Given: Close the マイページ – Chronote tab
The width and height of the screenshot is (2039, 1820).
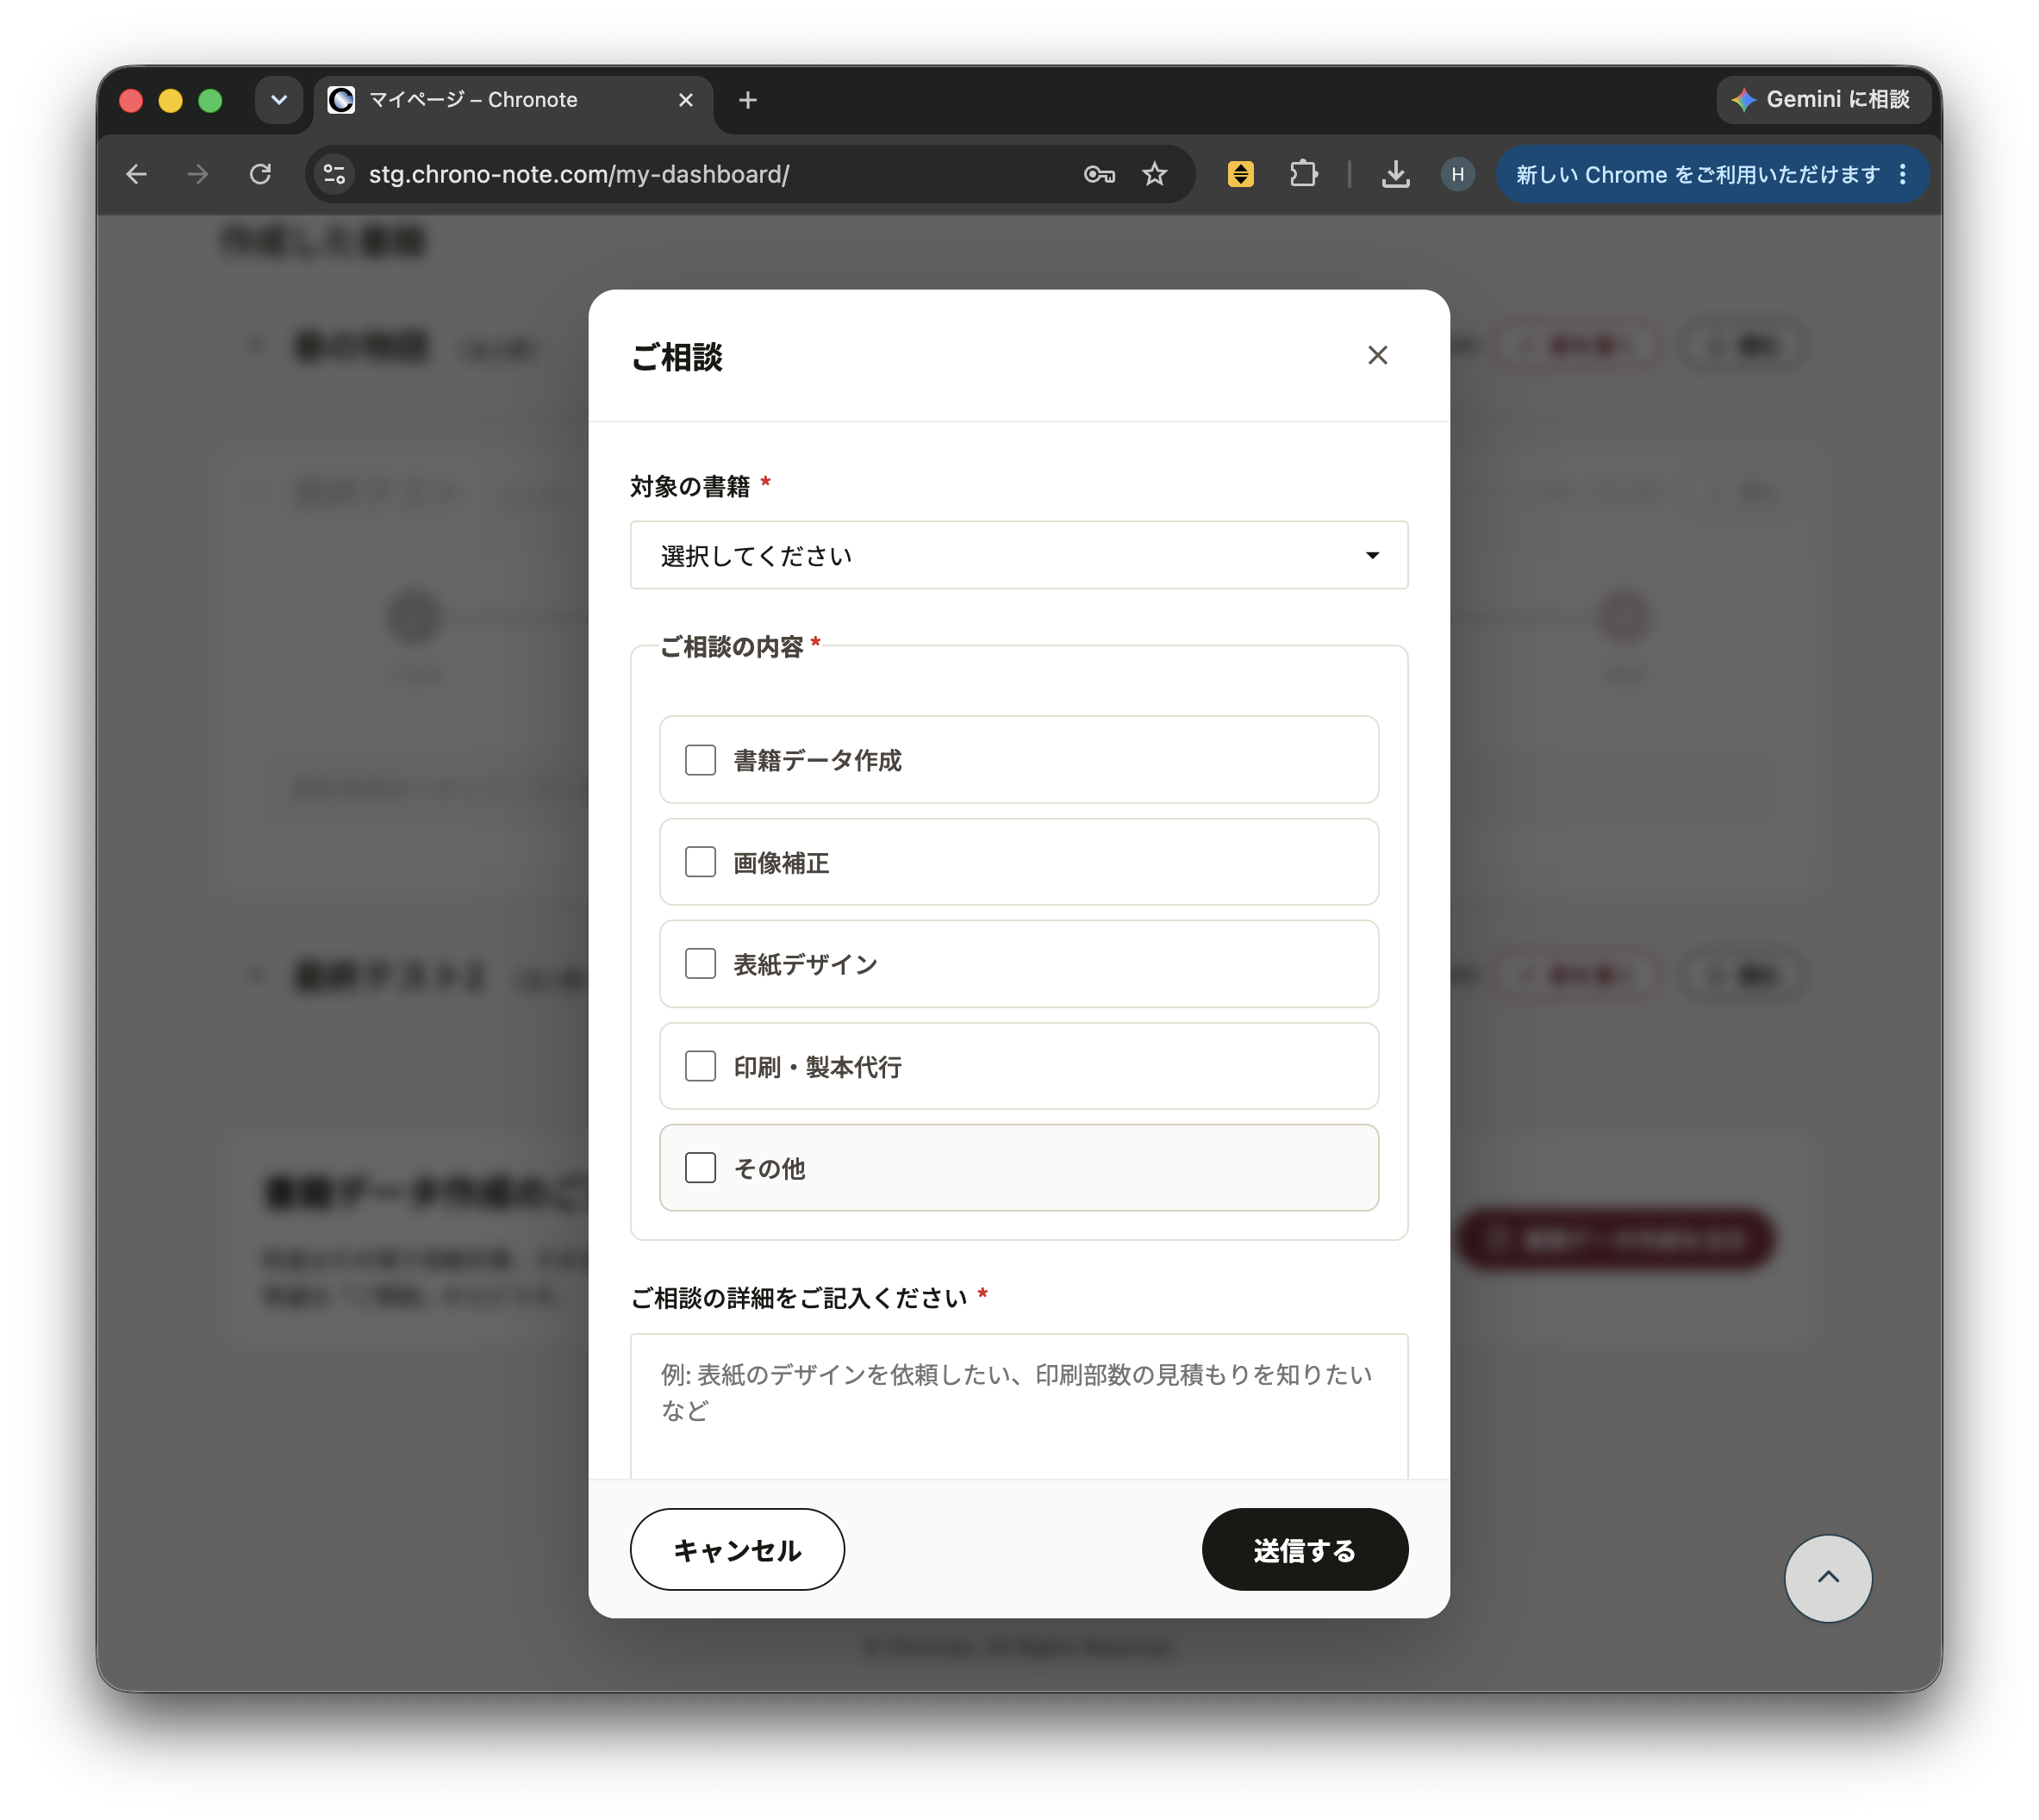Looking at the screenshot, I should click(x=686, y=100).
